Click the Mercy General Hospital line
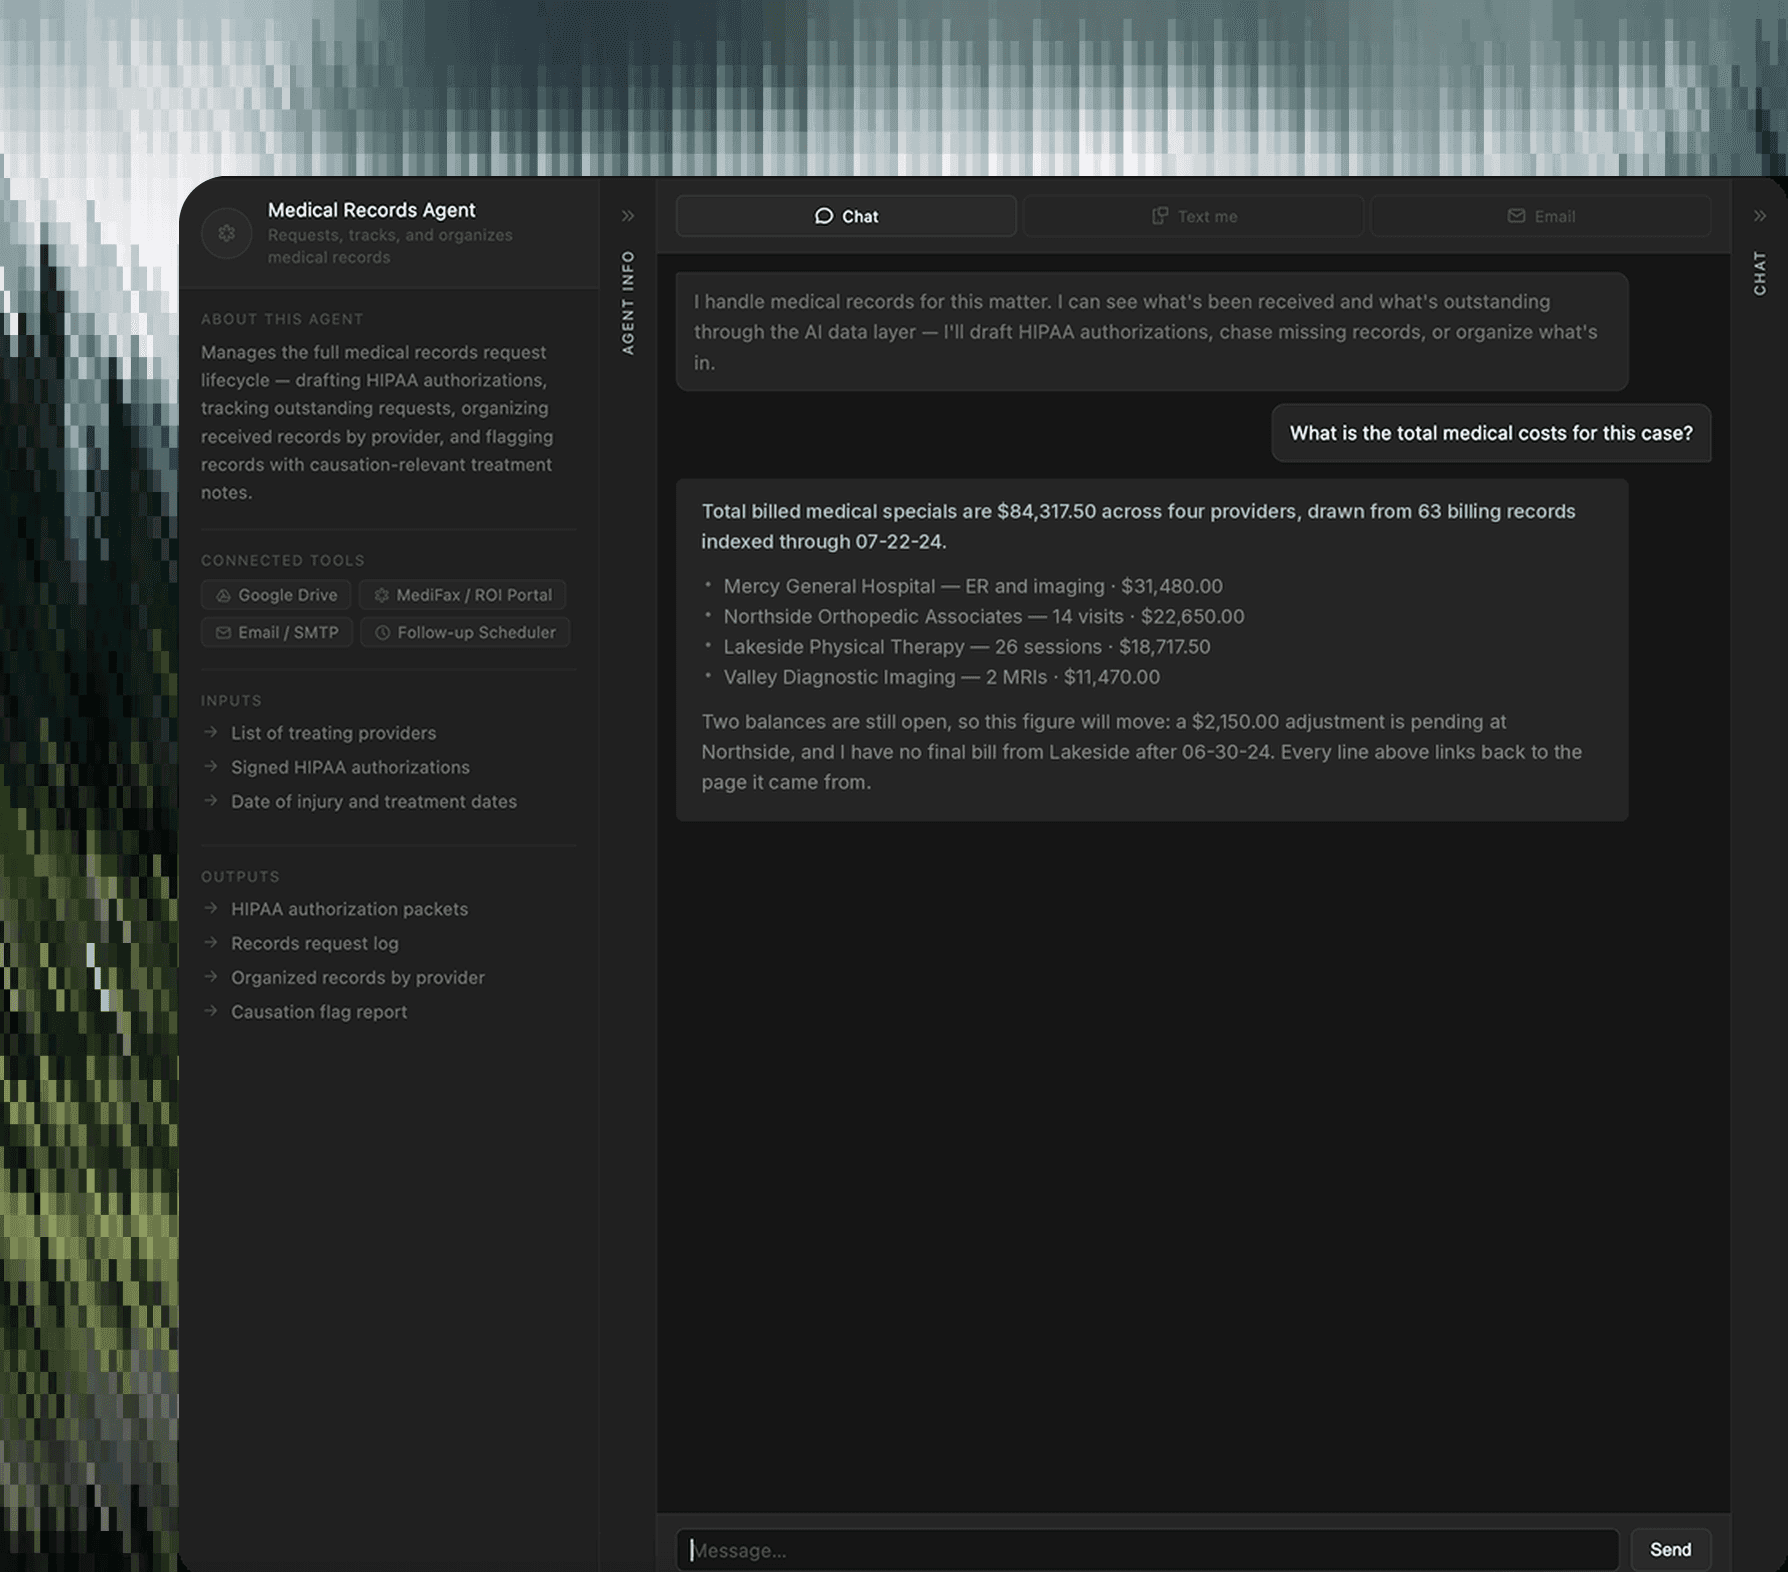The image size is (1788, 1572). coord(973,586)
